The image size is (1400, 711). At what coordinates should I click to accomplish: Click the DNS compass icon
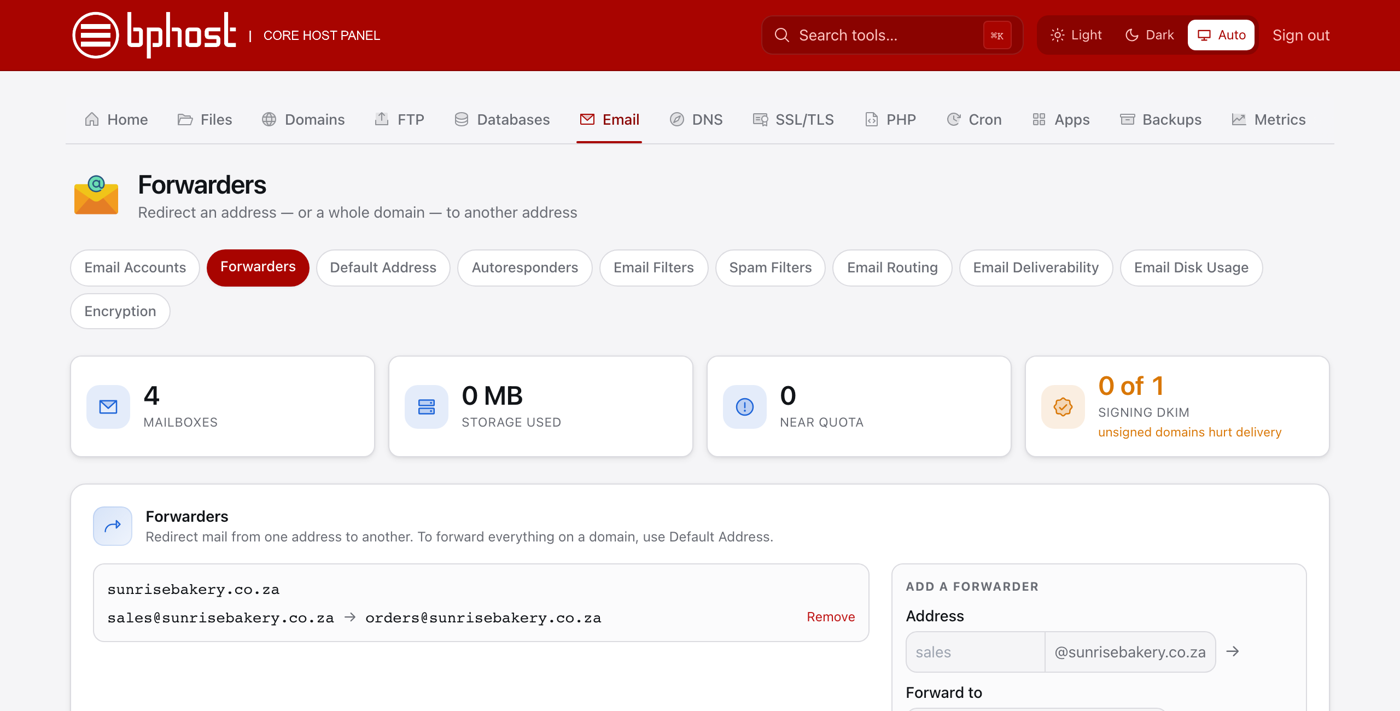click(x=677, y=119)
